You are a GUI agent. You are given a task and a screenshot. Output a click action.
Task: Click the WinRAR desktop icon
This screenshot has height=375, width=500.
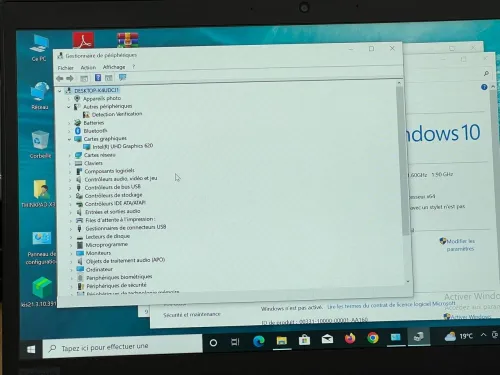coord(128,40)
